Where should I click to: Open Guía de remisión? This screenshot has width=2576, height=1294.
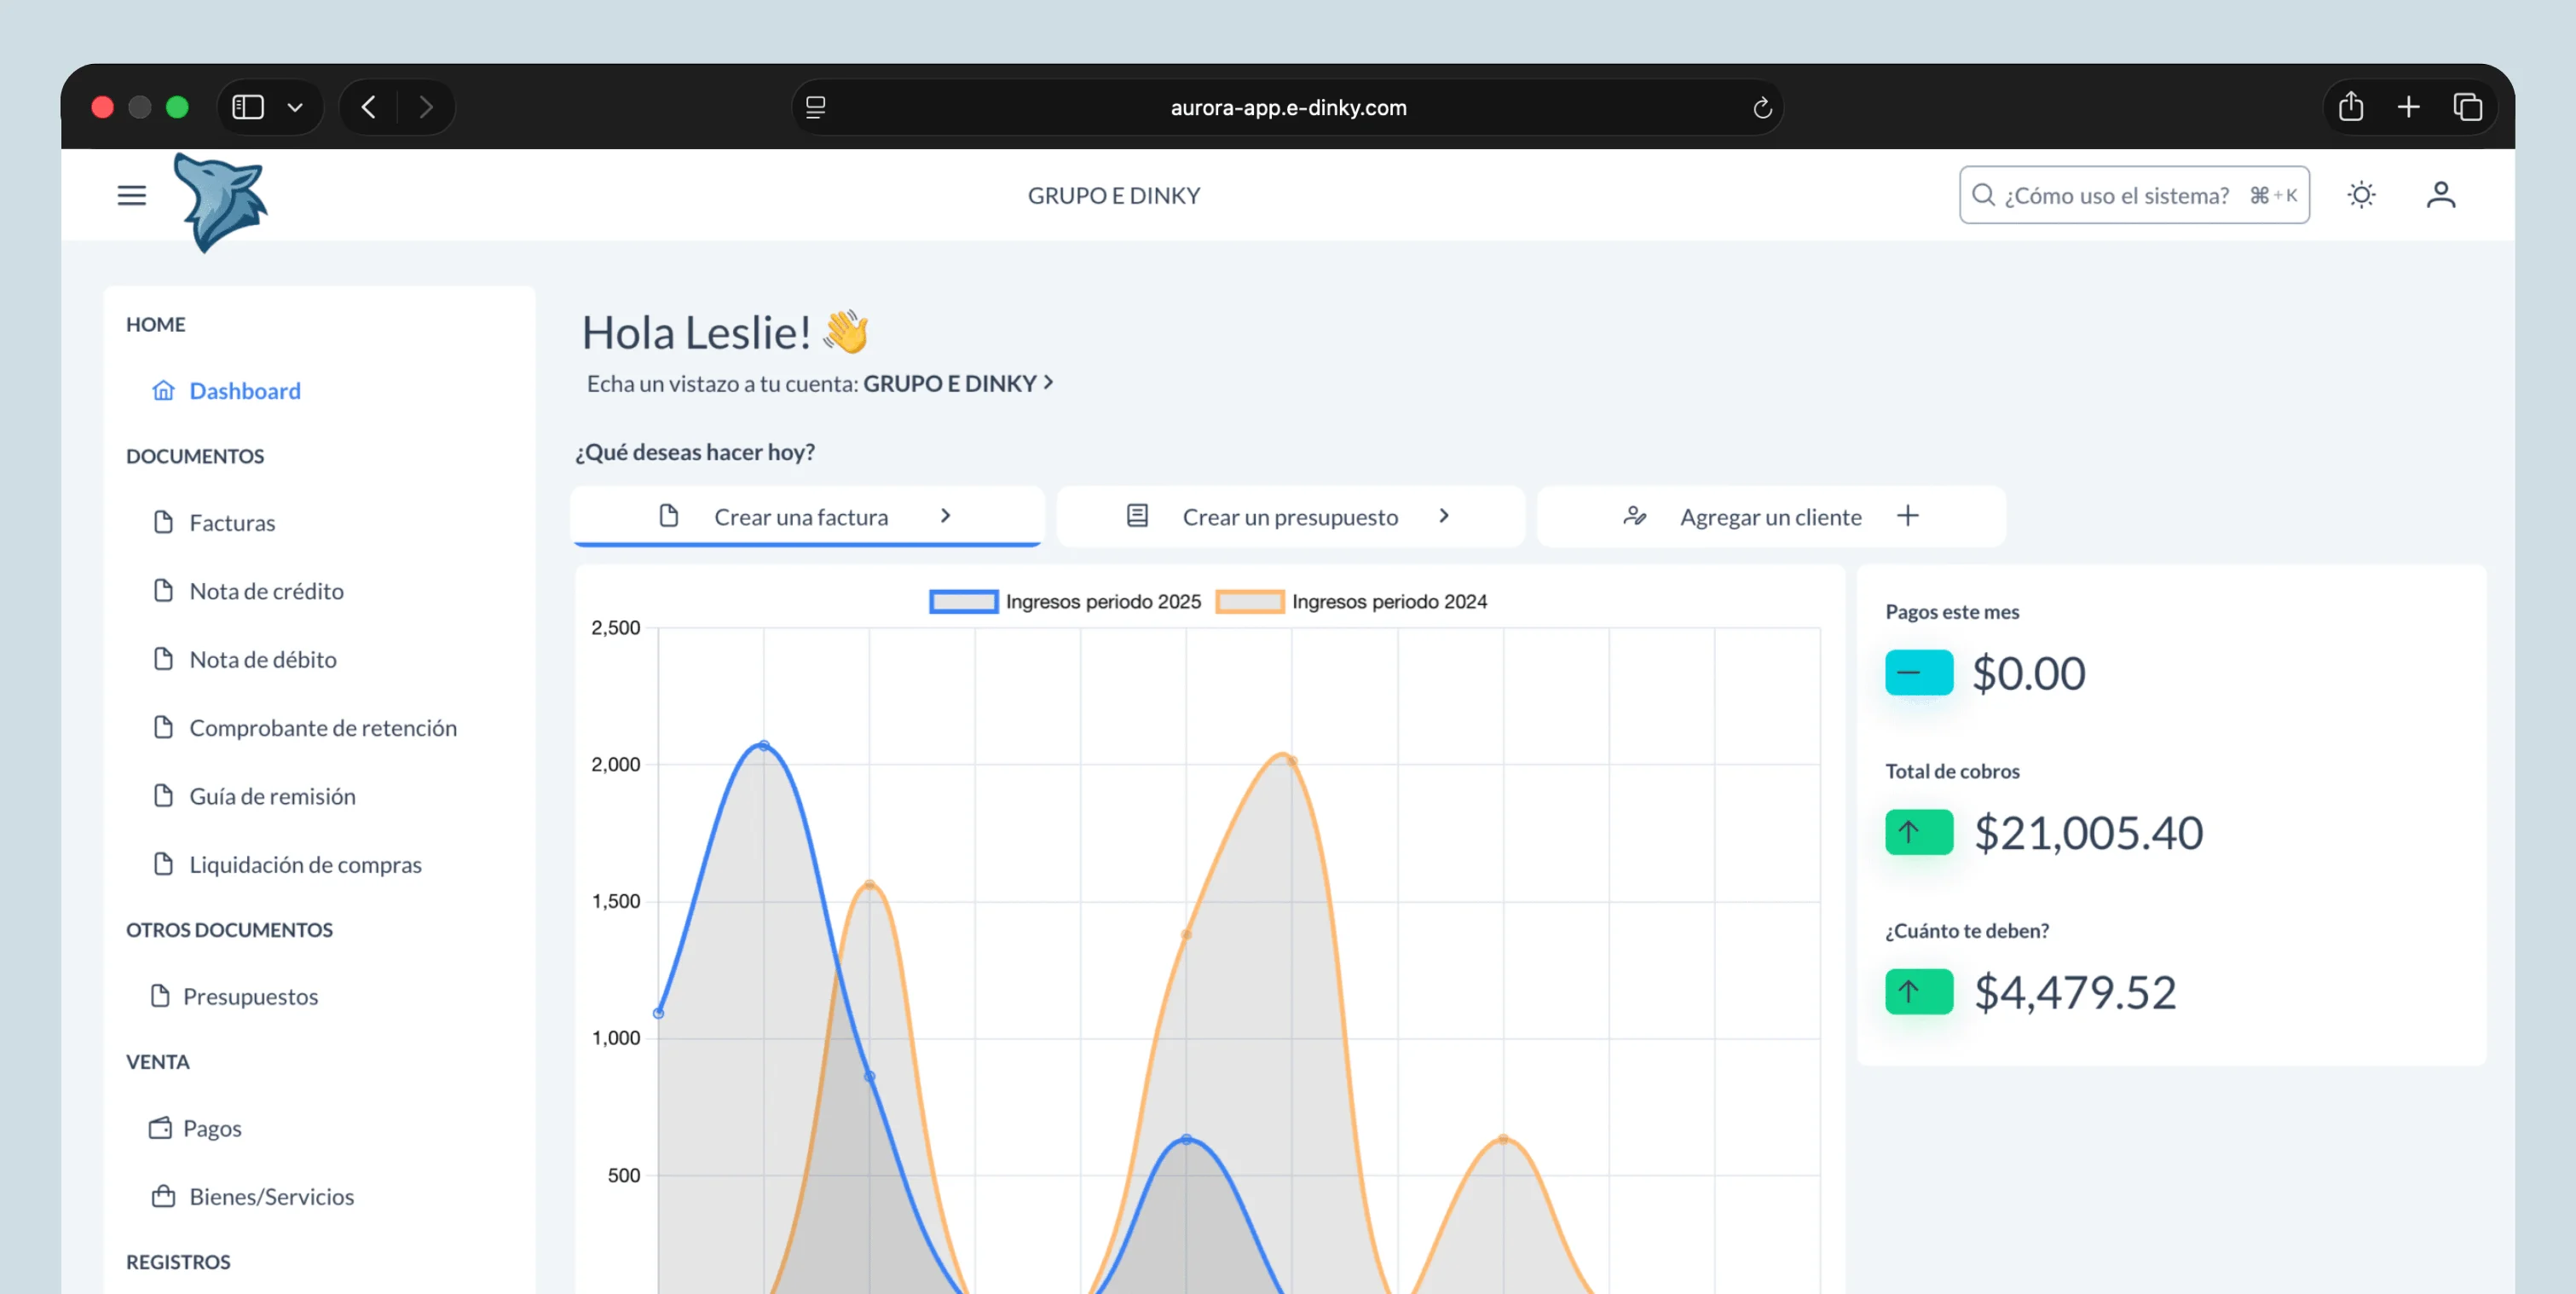pos(273,796)
